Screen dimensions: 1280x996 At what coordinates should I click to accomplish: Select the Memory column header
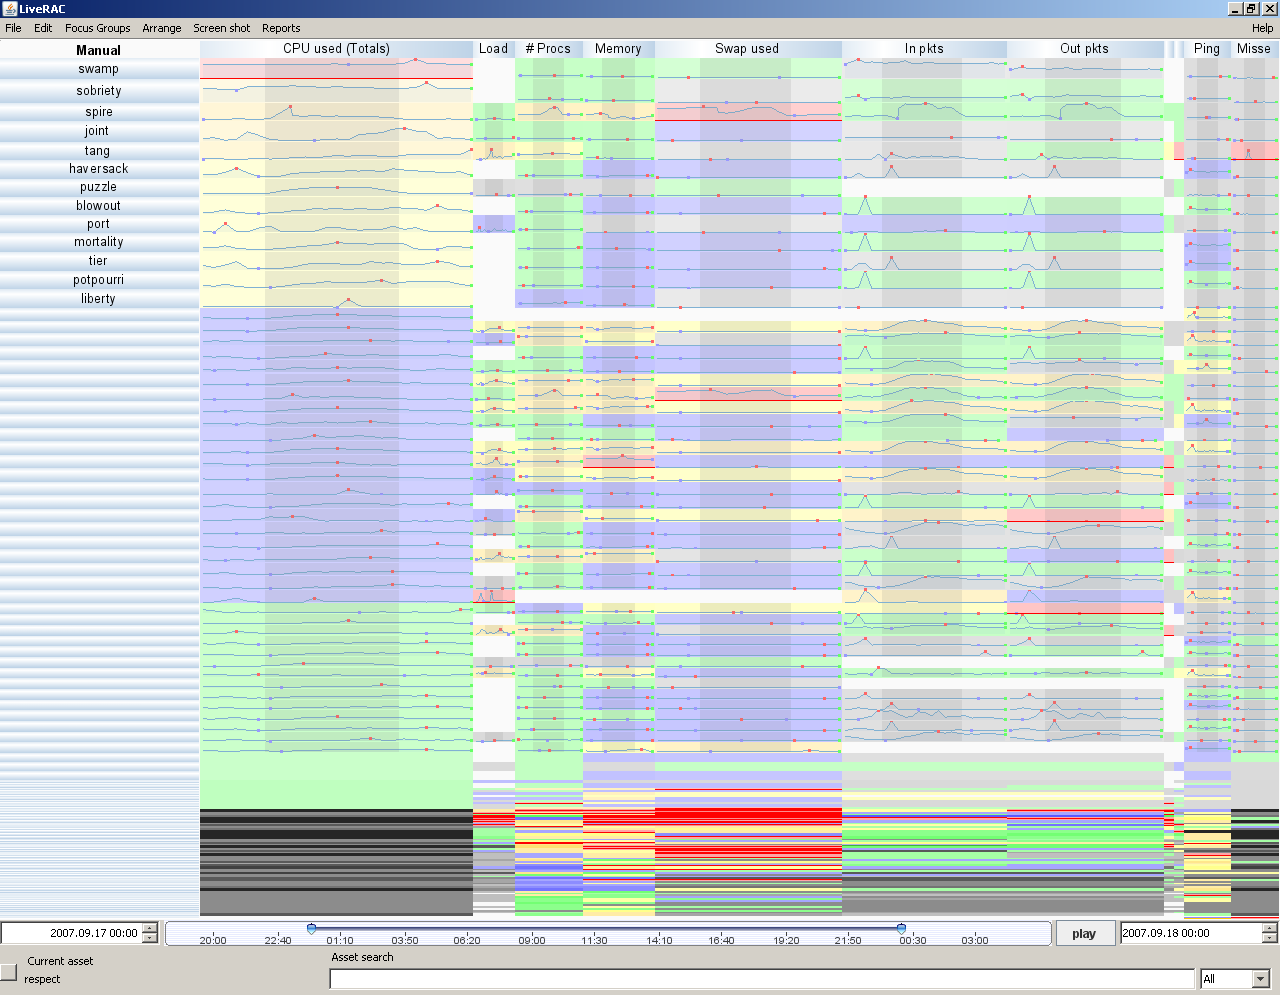click(618, 48)
